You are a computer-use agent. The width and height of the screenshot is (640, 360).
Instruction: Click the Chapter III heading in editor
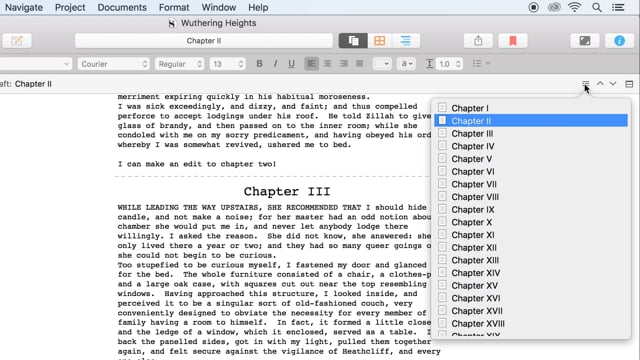(287, 191)
